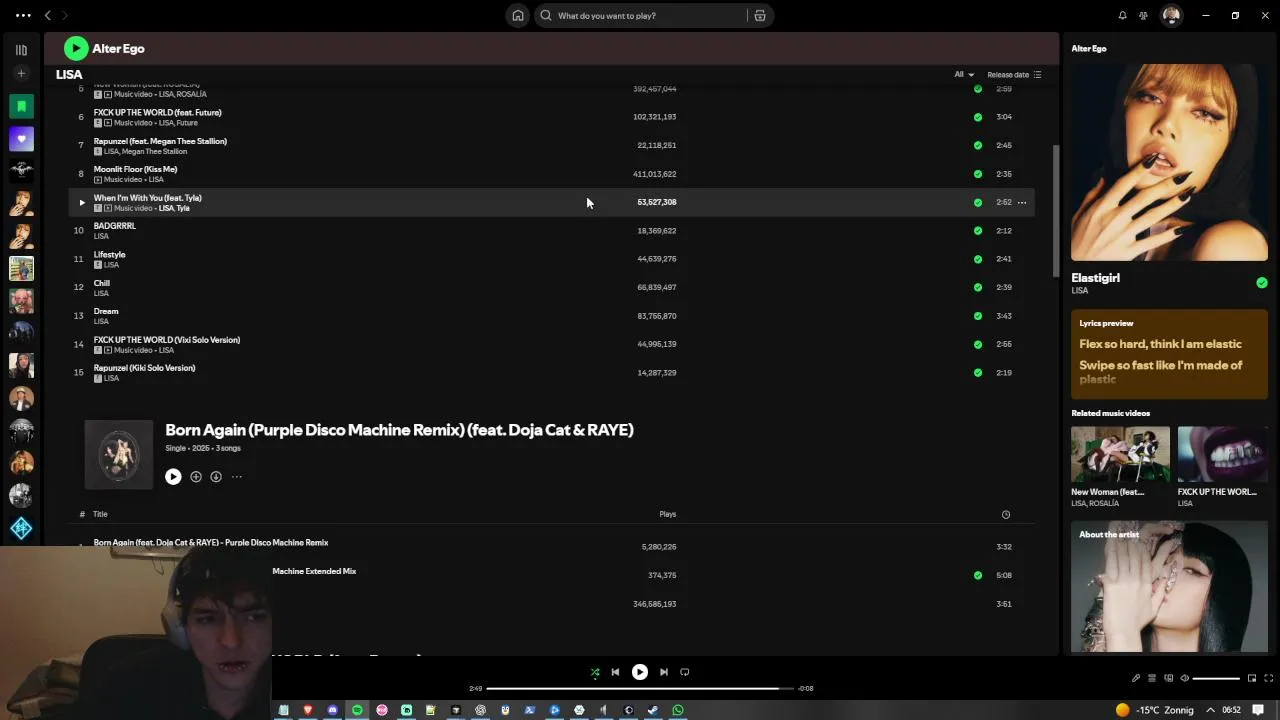
Task: Toggle saved checkmark for Dream
Action: [x=978, y=316]
